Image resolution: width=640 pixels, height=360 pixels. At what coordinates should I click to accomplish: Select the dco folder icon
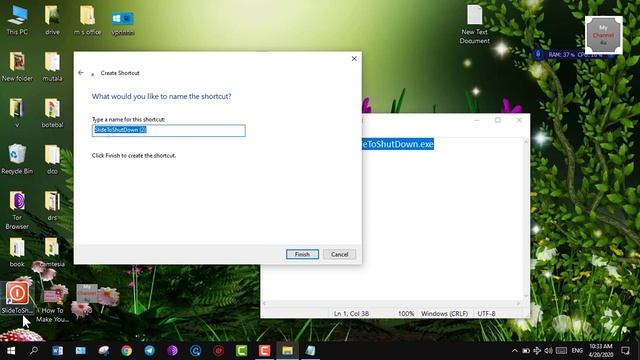52,160
